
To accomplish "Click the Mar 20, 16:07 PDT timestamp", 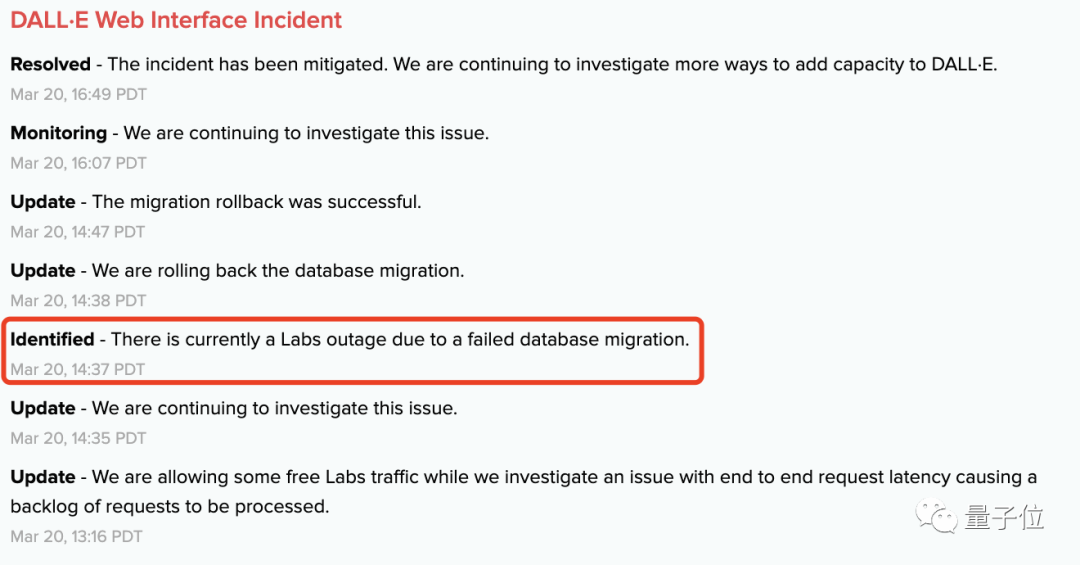I will (x=78, y=163).
